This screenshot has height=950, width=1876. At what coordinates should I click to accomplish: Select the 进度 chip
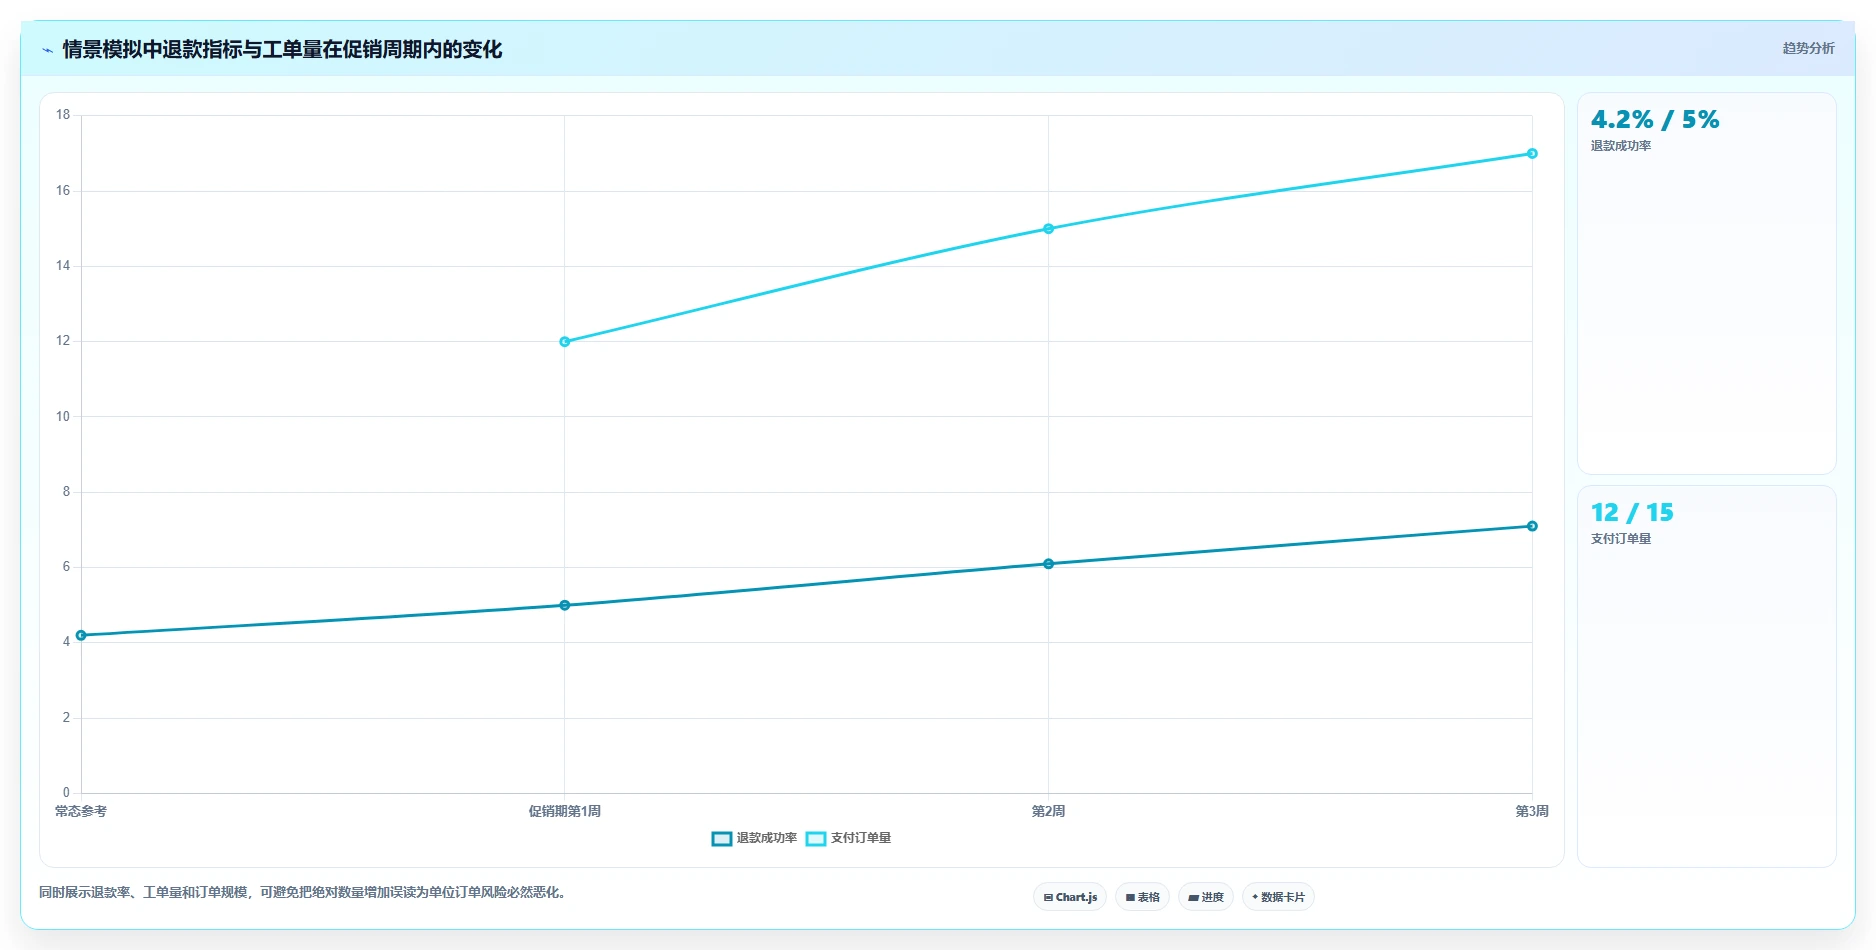[x=1206, y=897]
